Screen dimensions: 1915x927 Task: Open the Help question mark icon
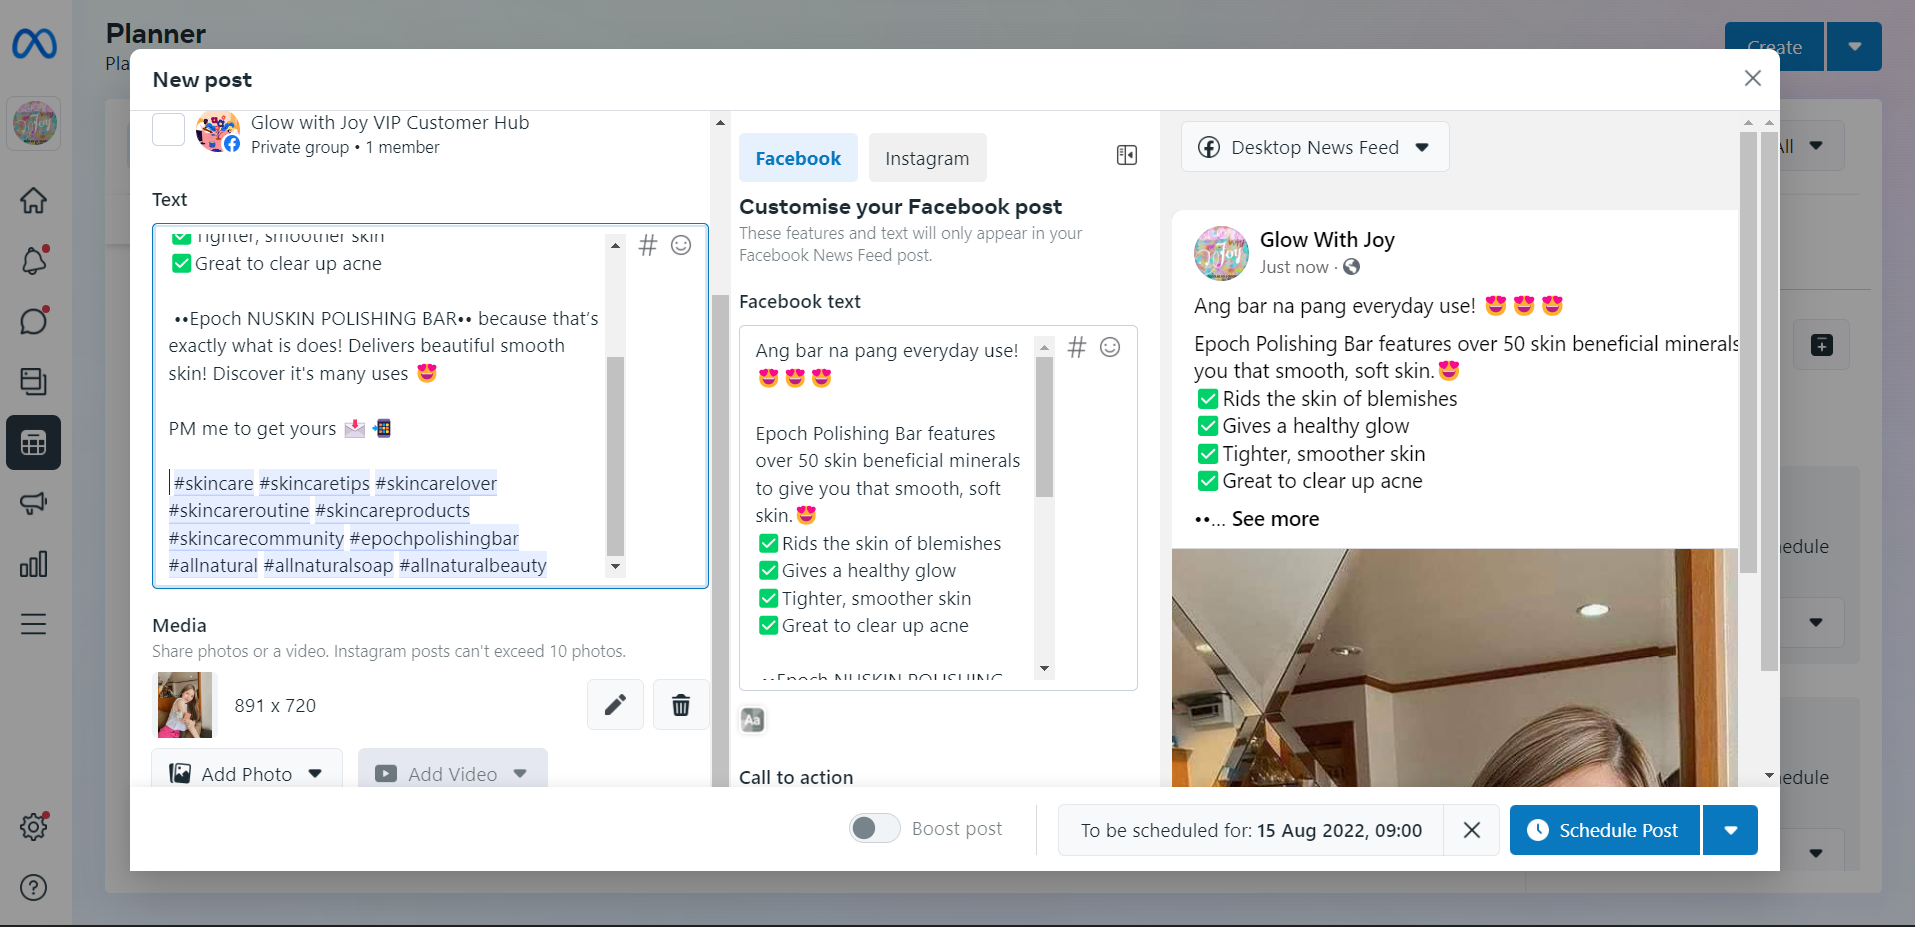(34, 887)
